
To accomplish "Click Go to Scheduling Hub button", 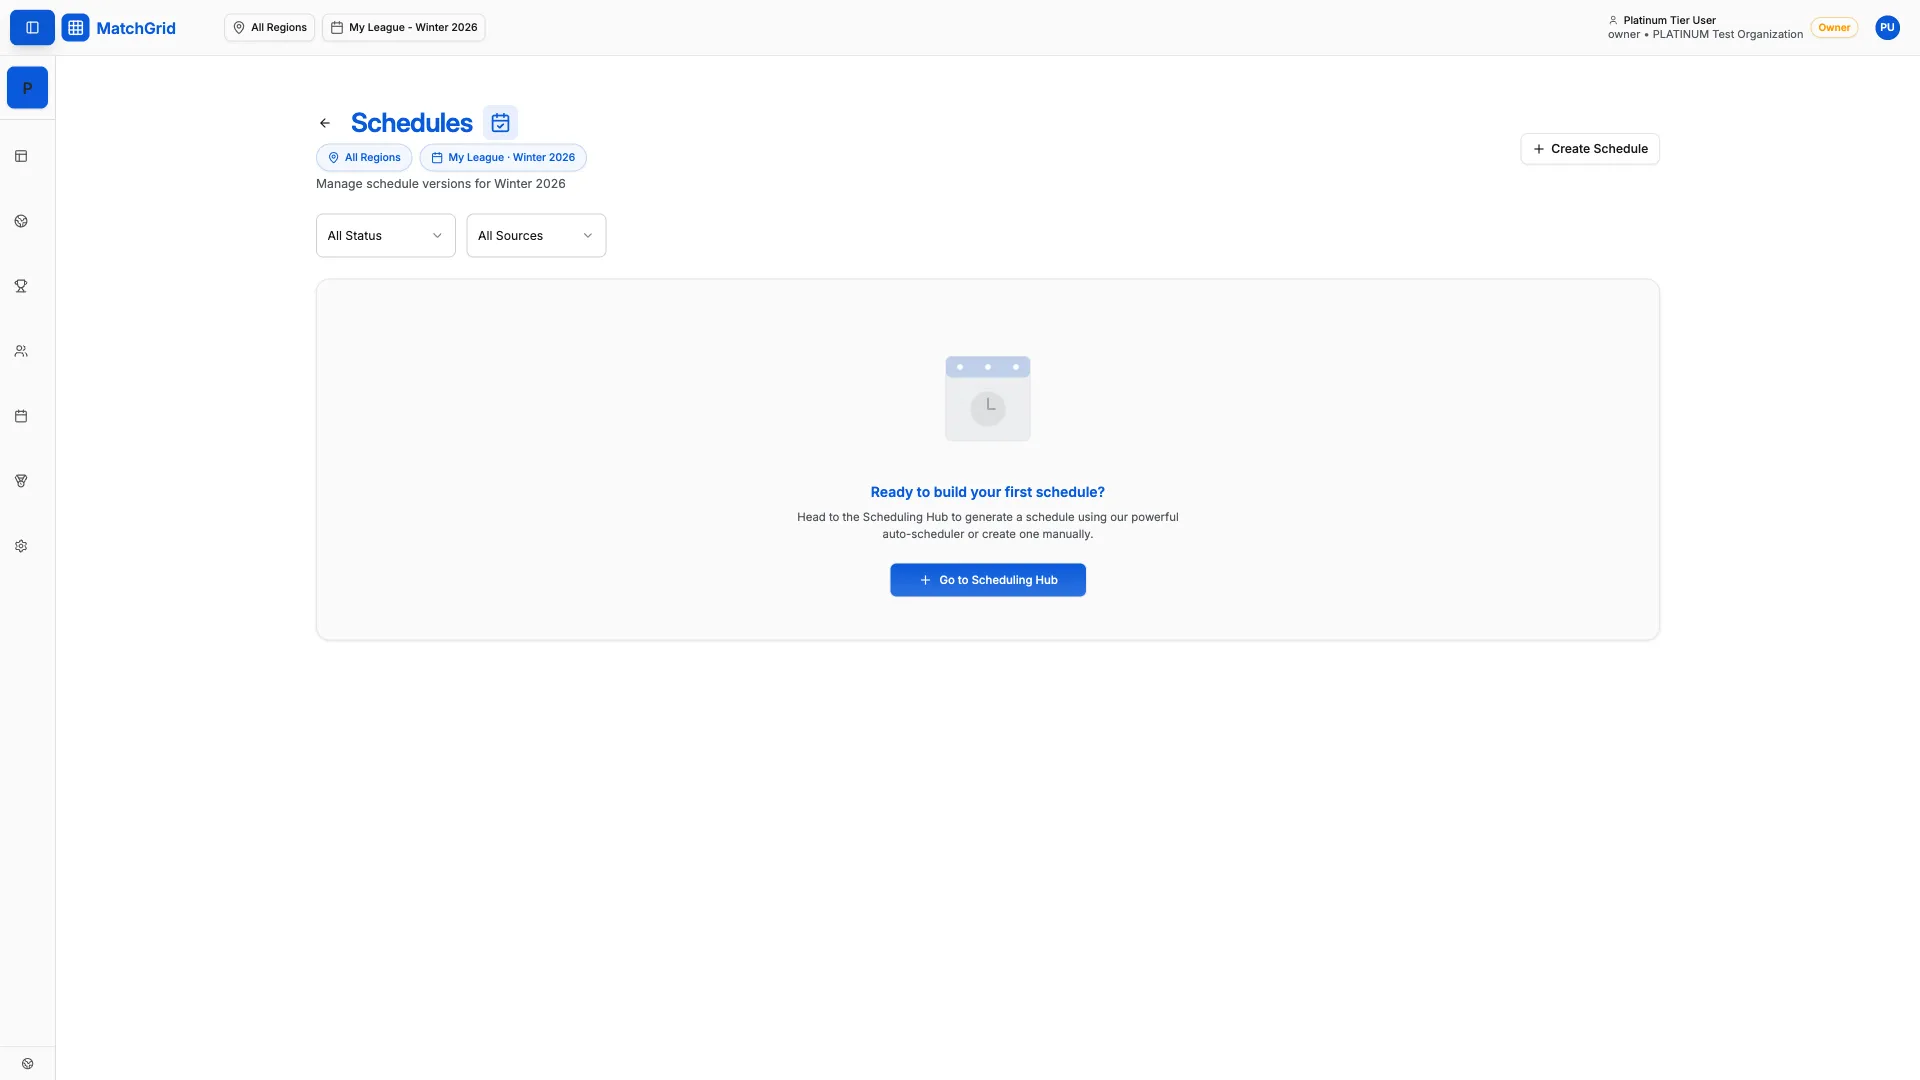I will 987,580.
